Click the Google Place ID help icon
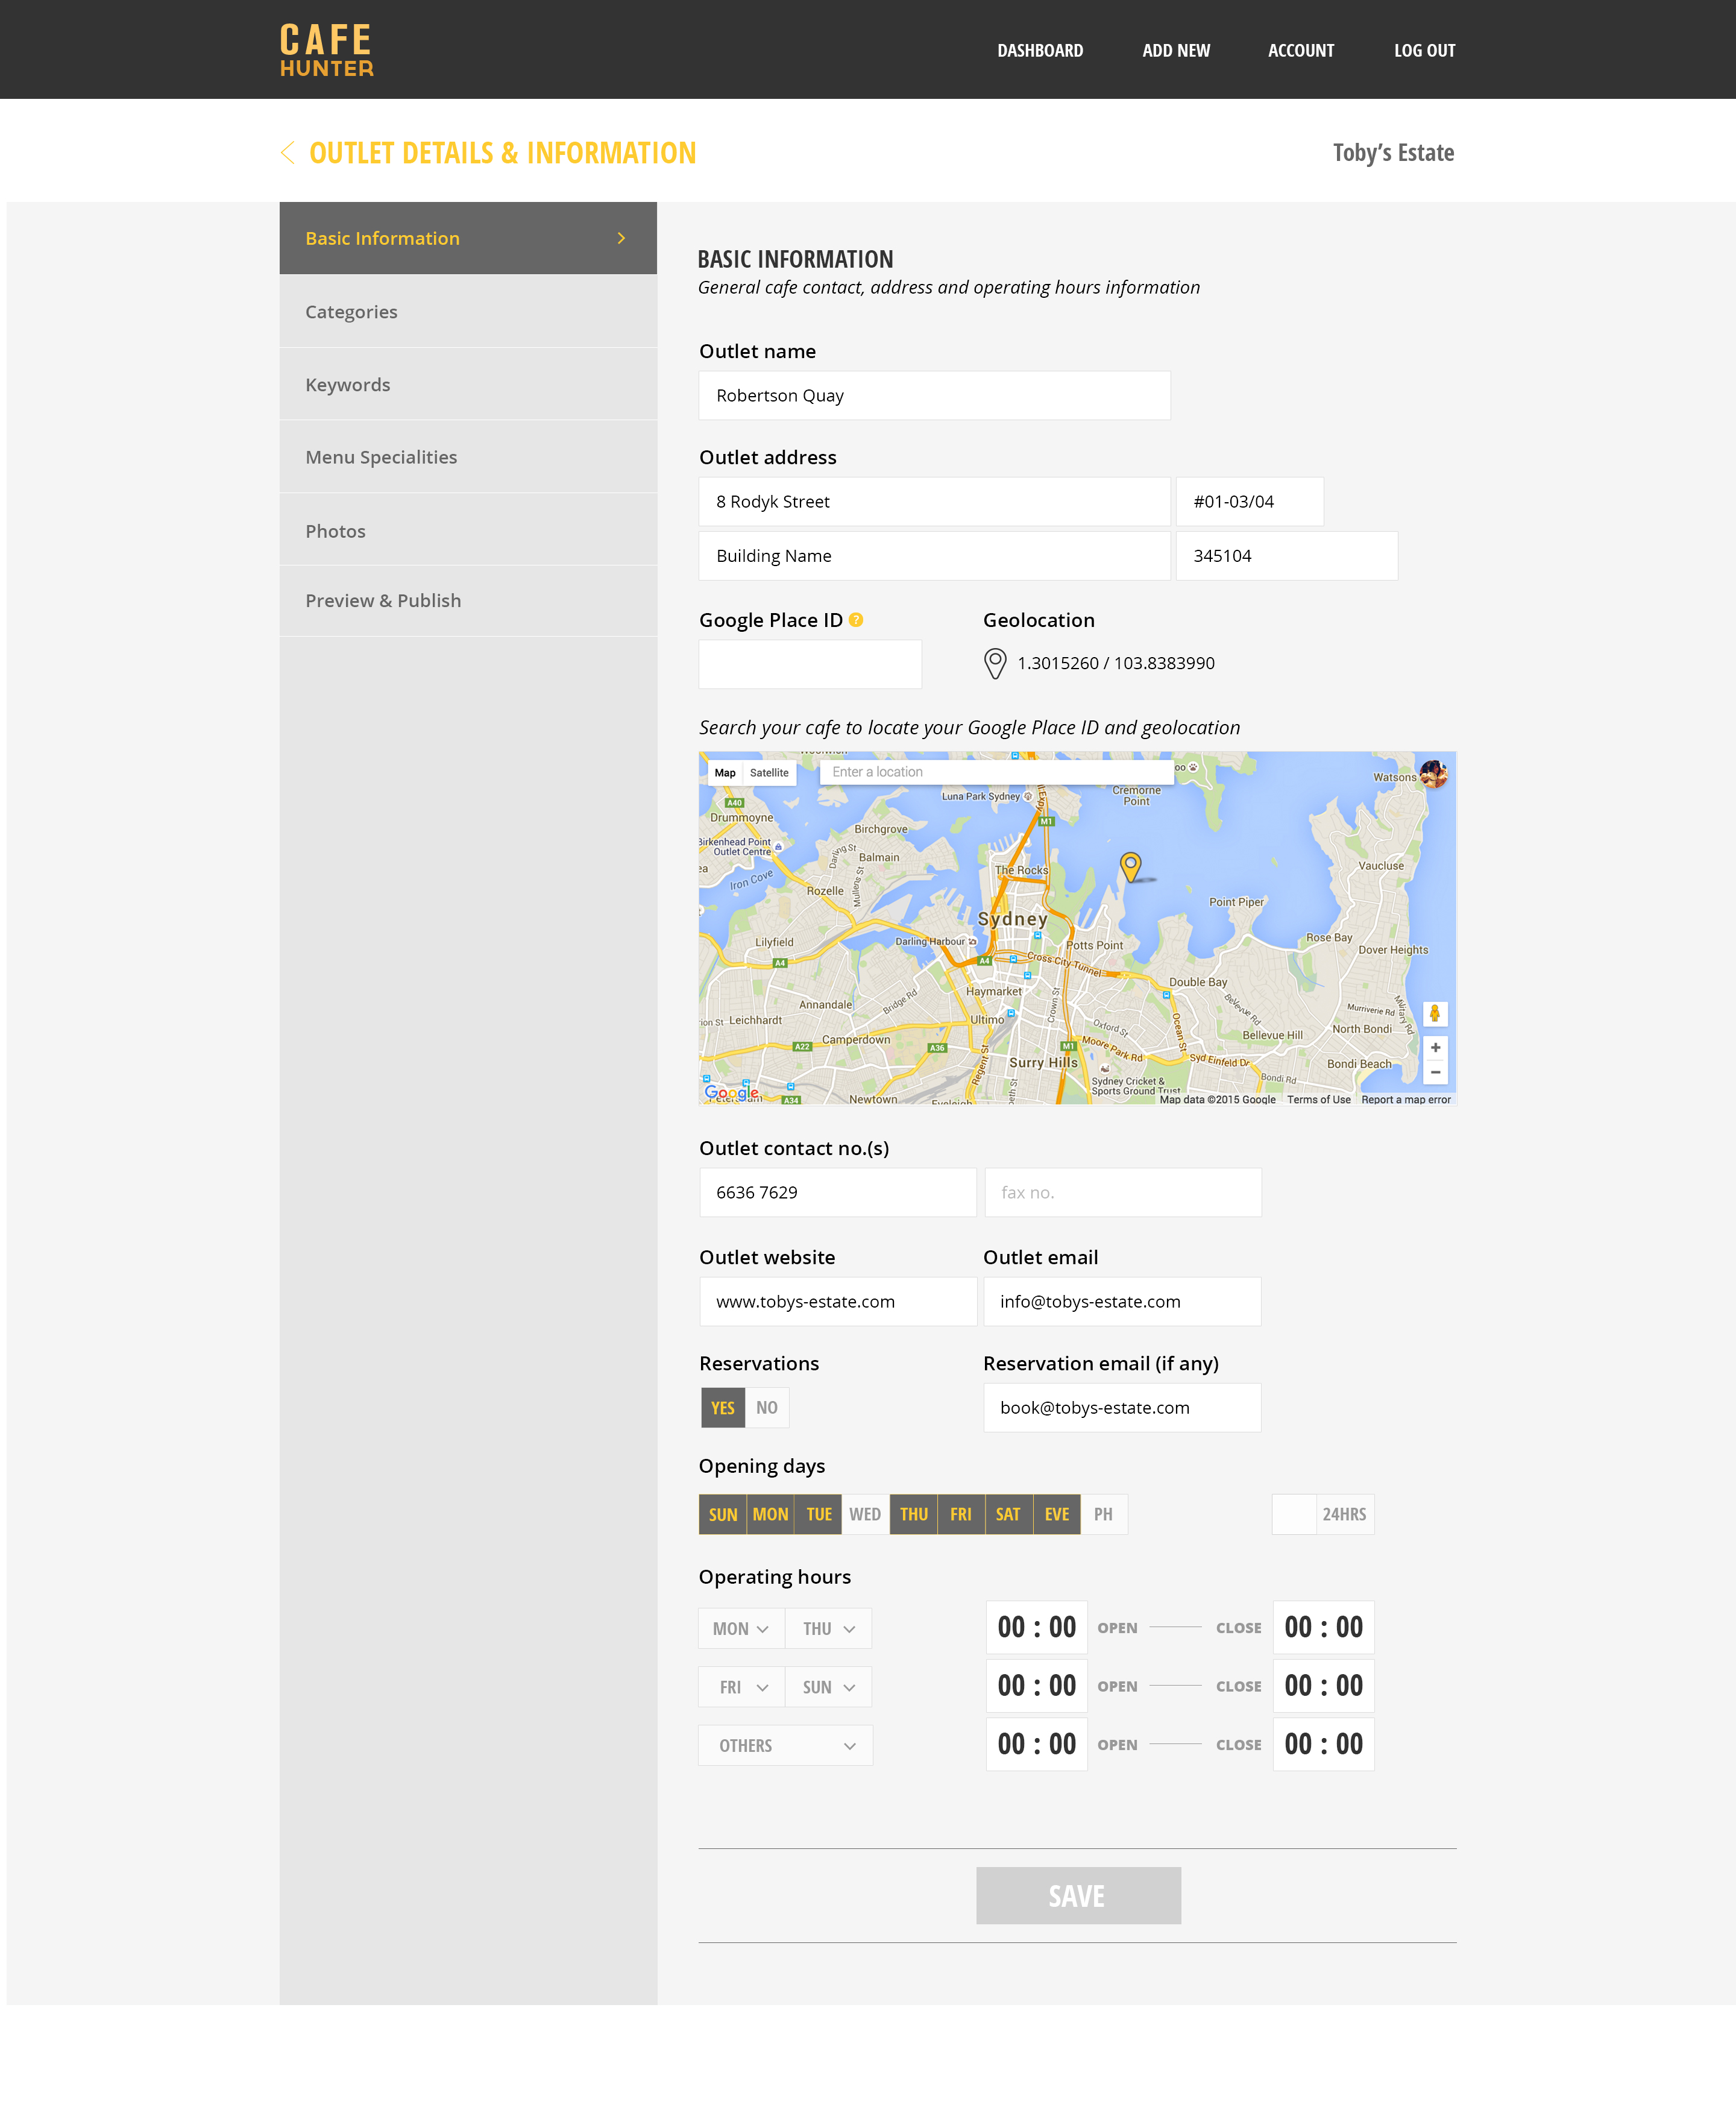This screenshot has height=2110, width=1736. (856, 620)
